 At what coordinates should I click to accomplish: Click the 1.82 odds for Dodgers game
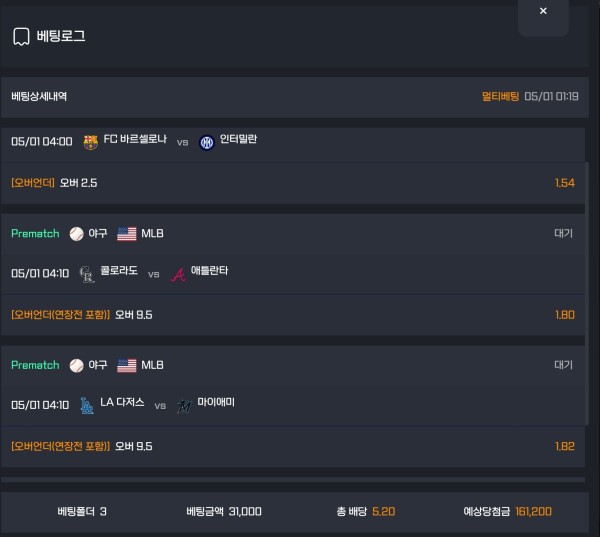565,446
